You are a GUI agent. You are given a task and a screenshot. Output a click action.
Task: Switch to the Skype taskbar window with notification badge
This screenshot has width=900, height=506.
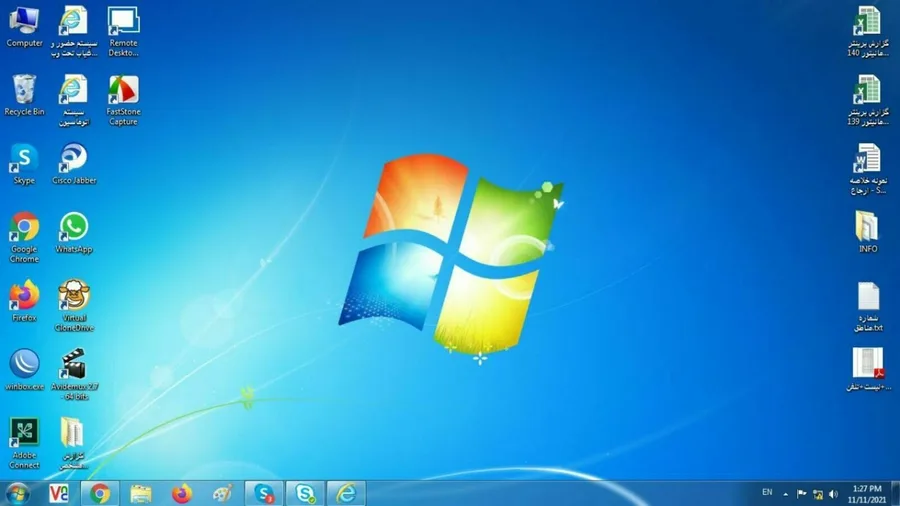point(264,493)
